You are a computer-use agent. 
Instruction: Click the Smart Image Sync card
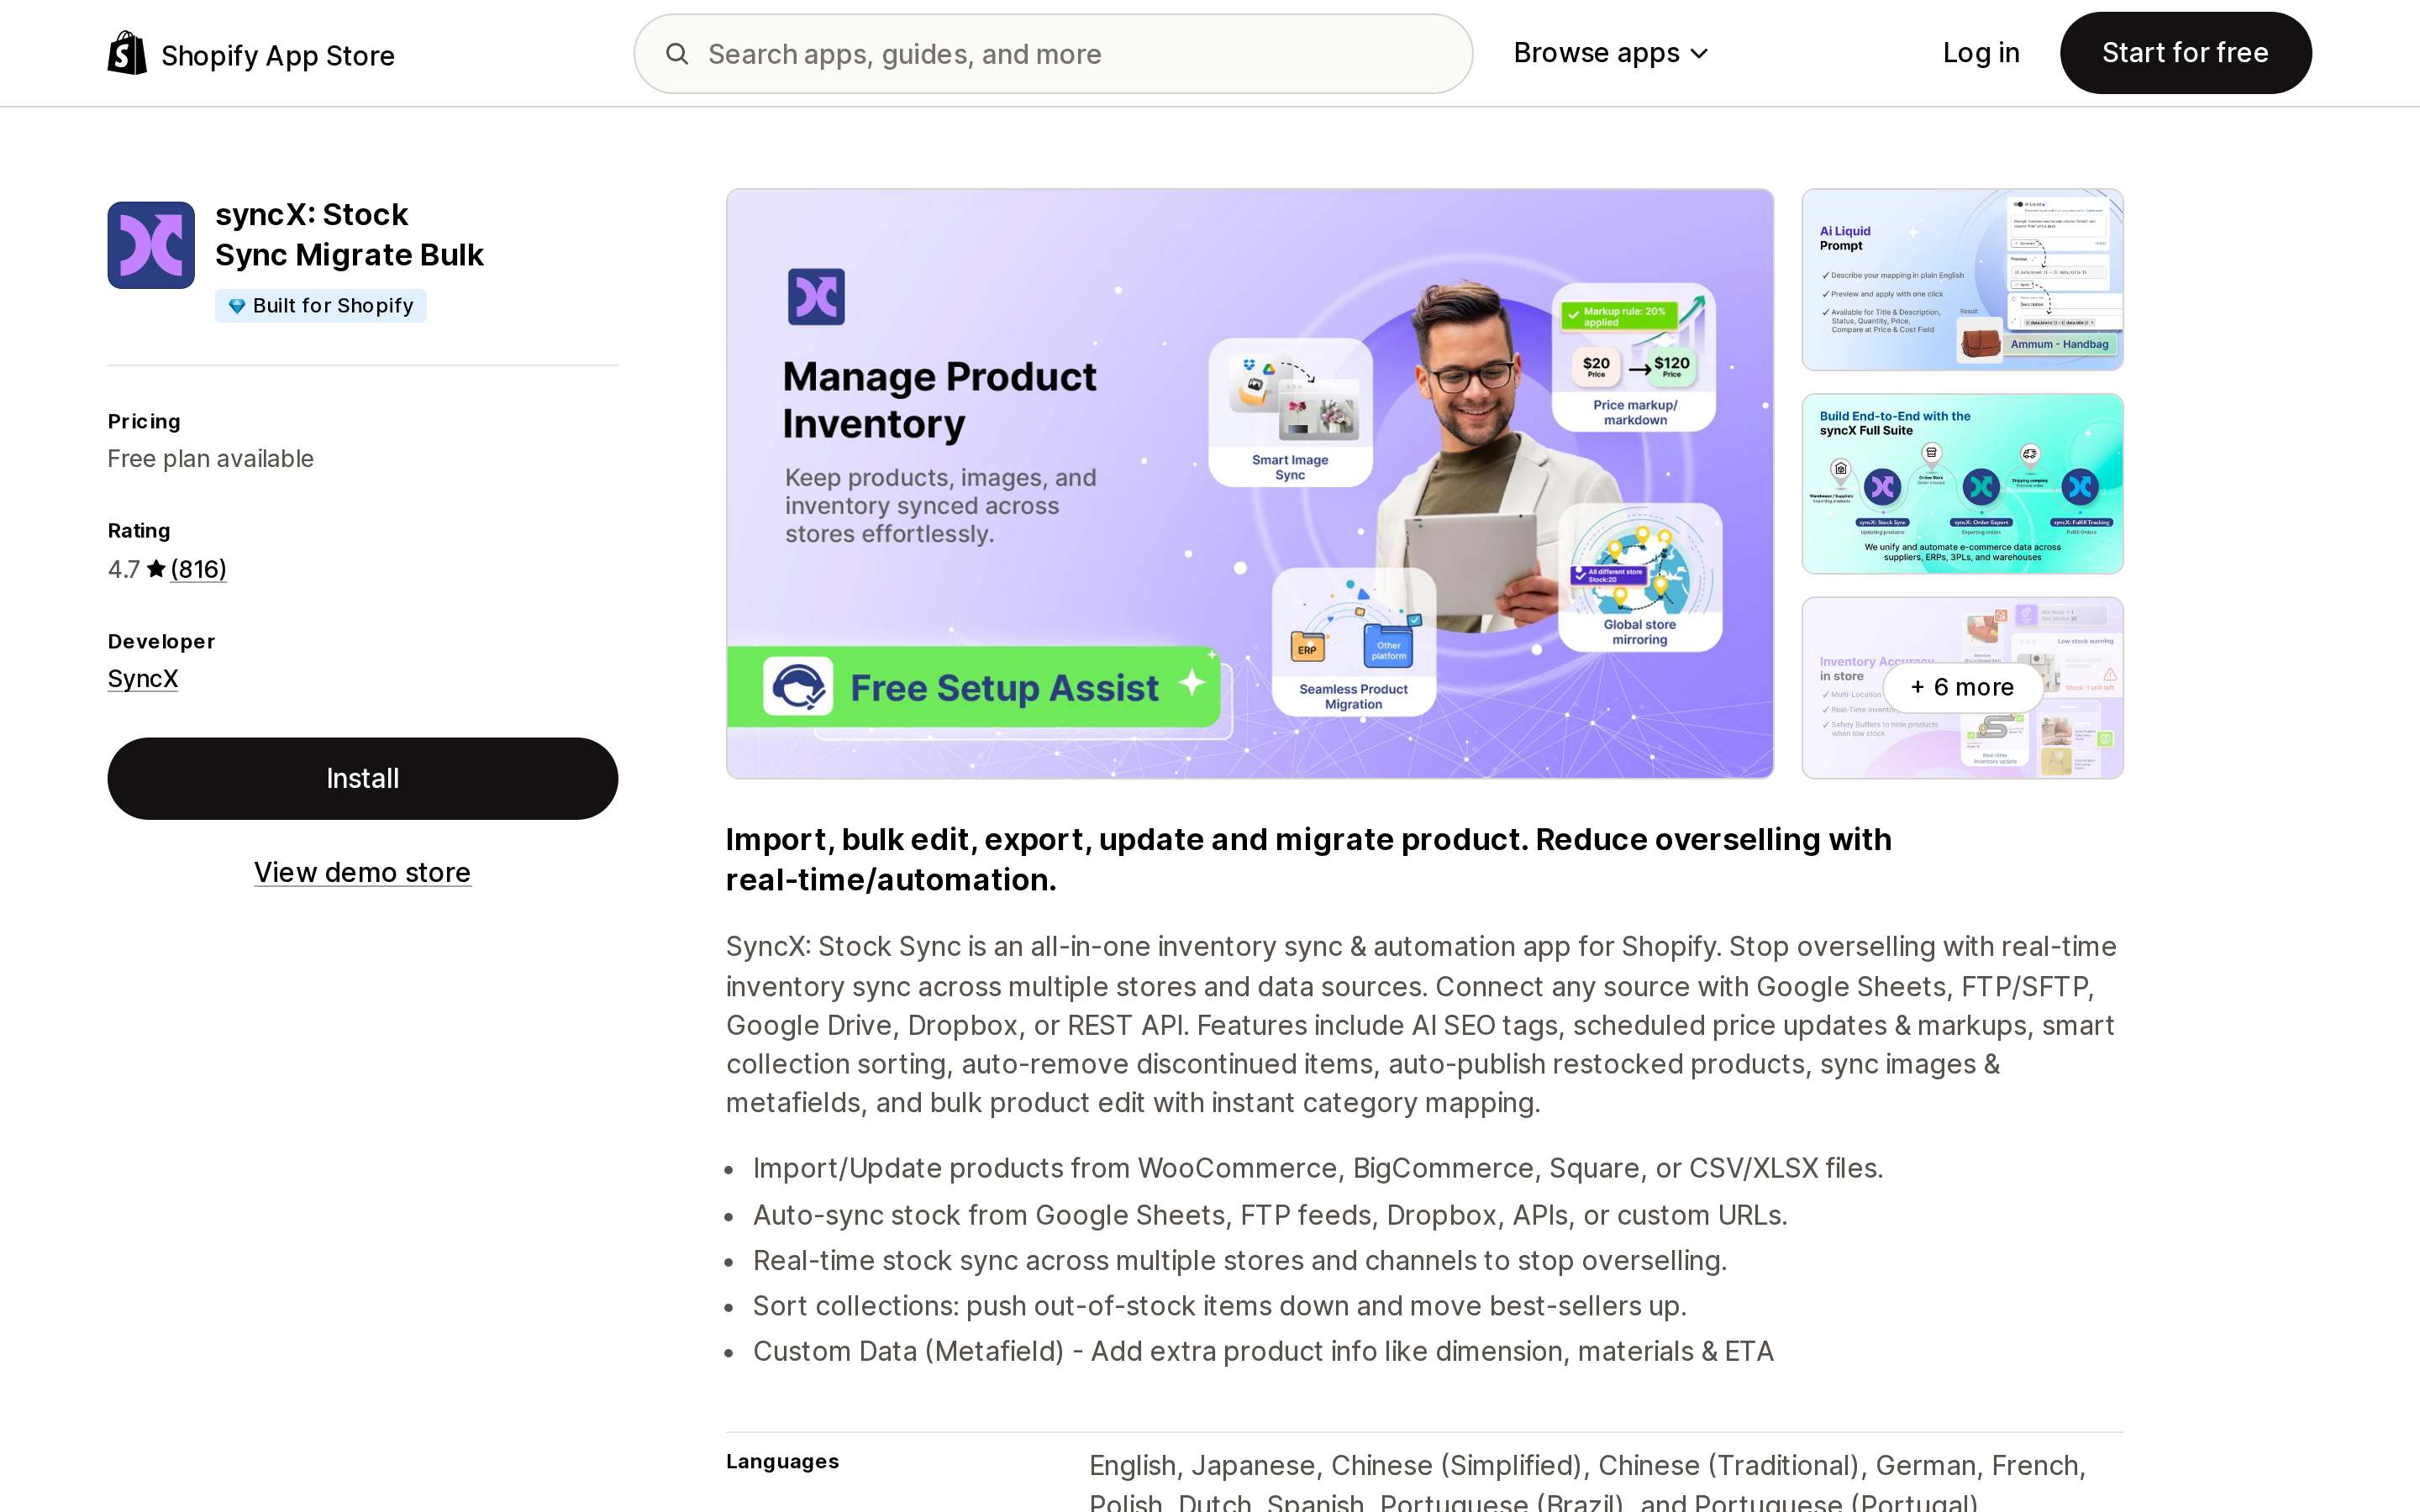[x=1290, y=412]
